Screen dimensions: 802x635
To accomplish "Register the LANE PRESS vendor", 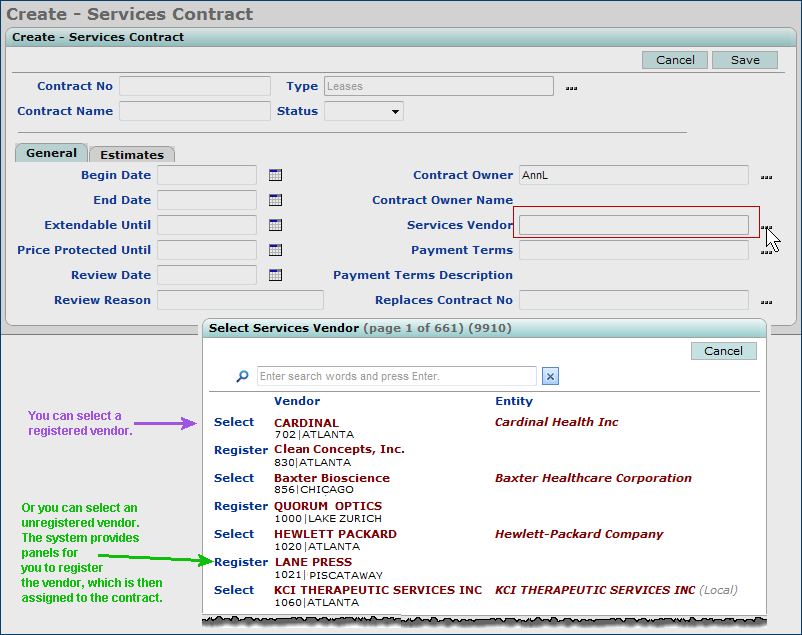I will point(241,562).
